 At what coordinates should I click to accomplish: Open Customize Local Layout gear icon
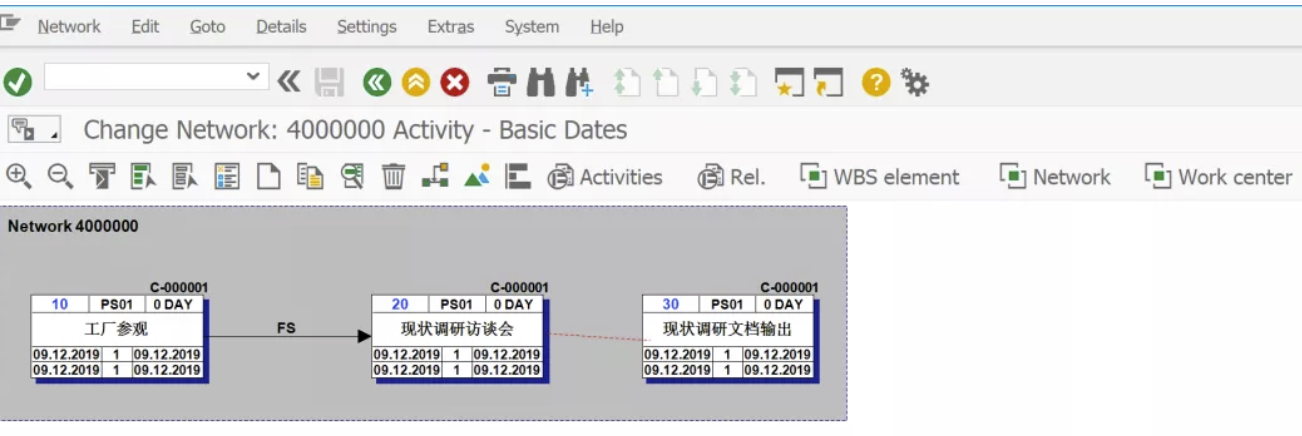point(915,82)
